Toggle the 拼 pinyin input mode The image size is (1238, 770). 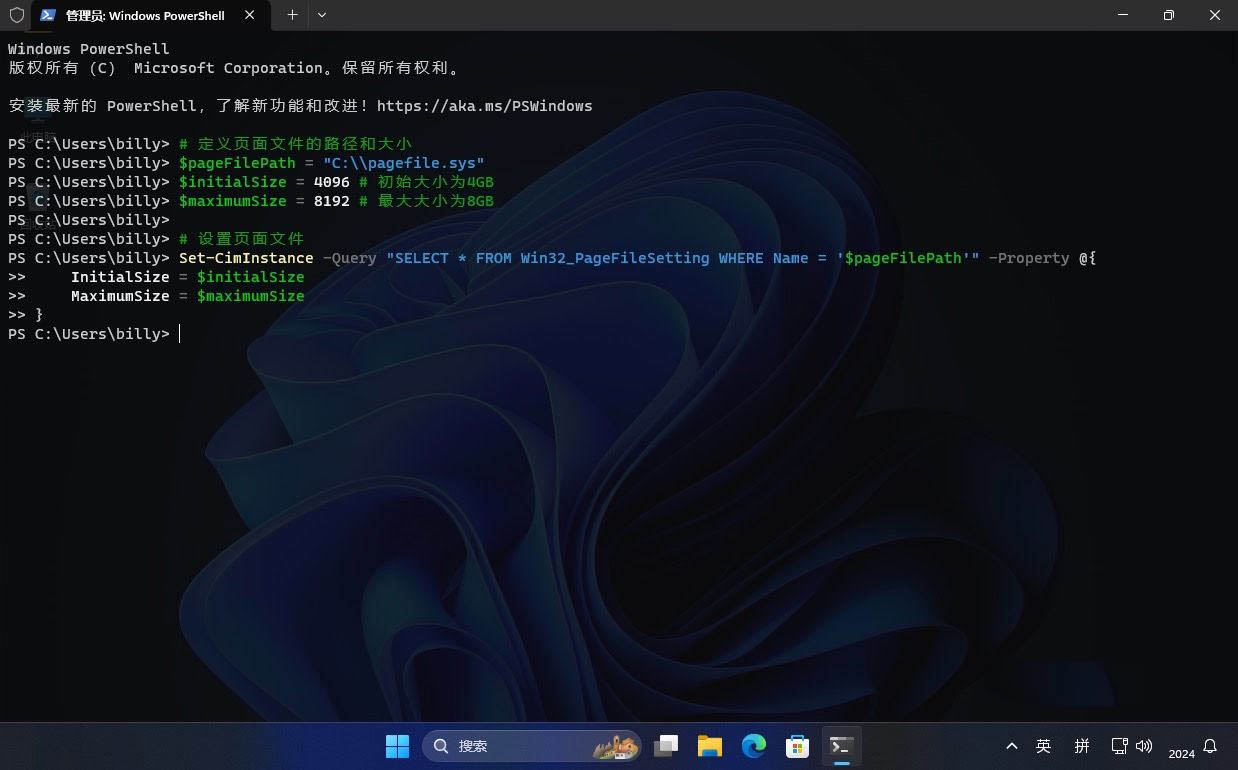[x=1081, y=746]
